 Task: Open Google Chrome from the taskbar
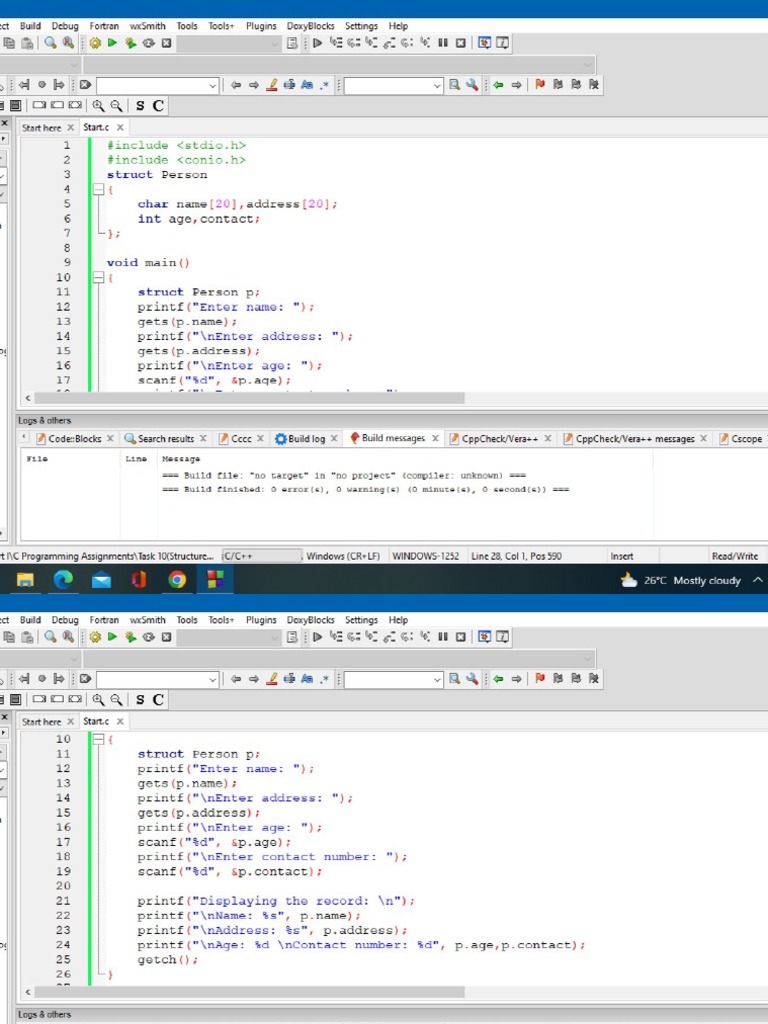176,579
